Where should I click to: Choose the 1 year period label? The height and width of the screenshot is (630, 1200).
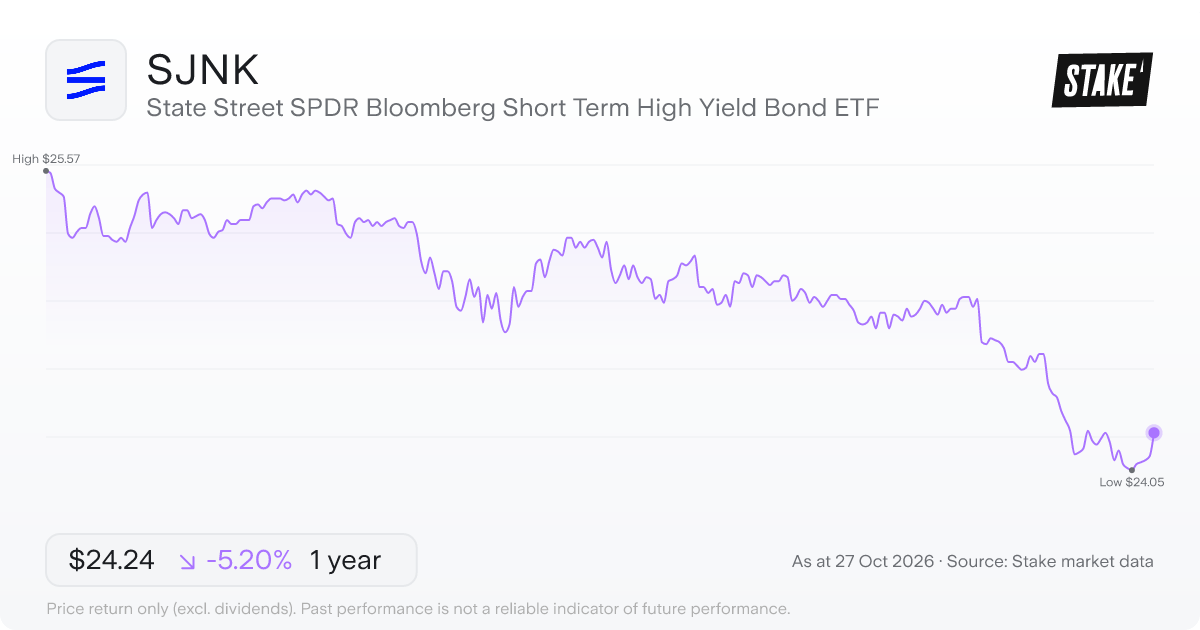tap(345, 560)
